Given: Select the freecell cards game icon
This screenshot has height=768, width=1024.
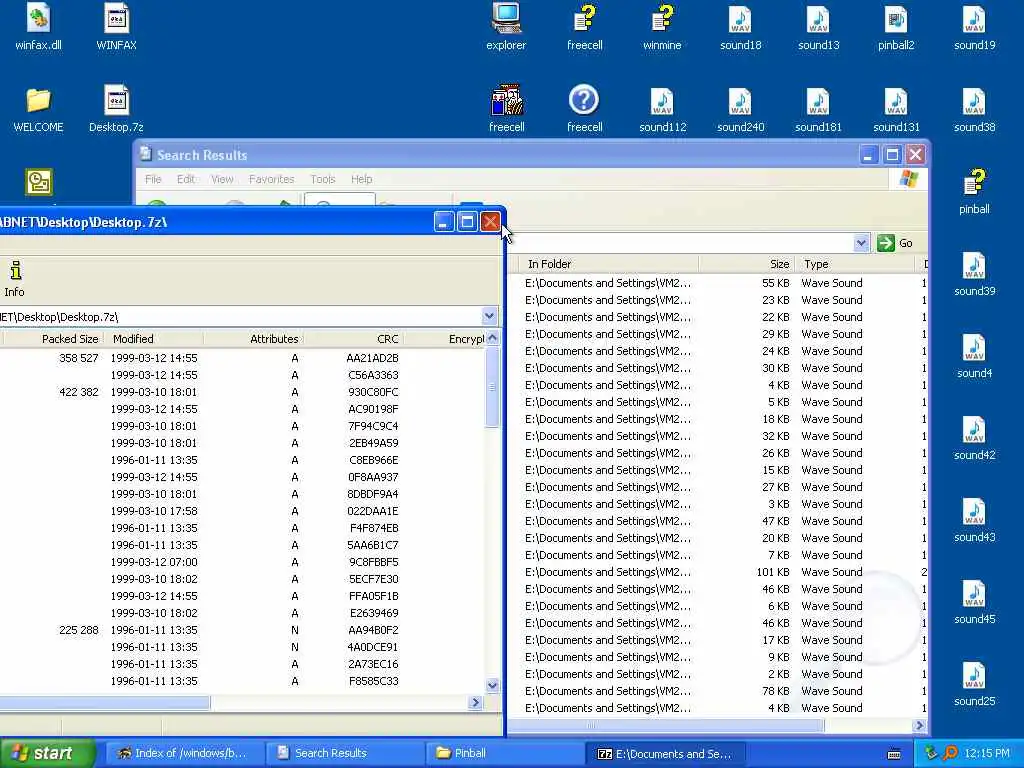Looking at the screenshot, I should [x=506, y=110].
